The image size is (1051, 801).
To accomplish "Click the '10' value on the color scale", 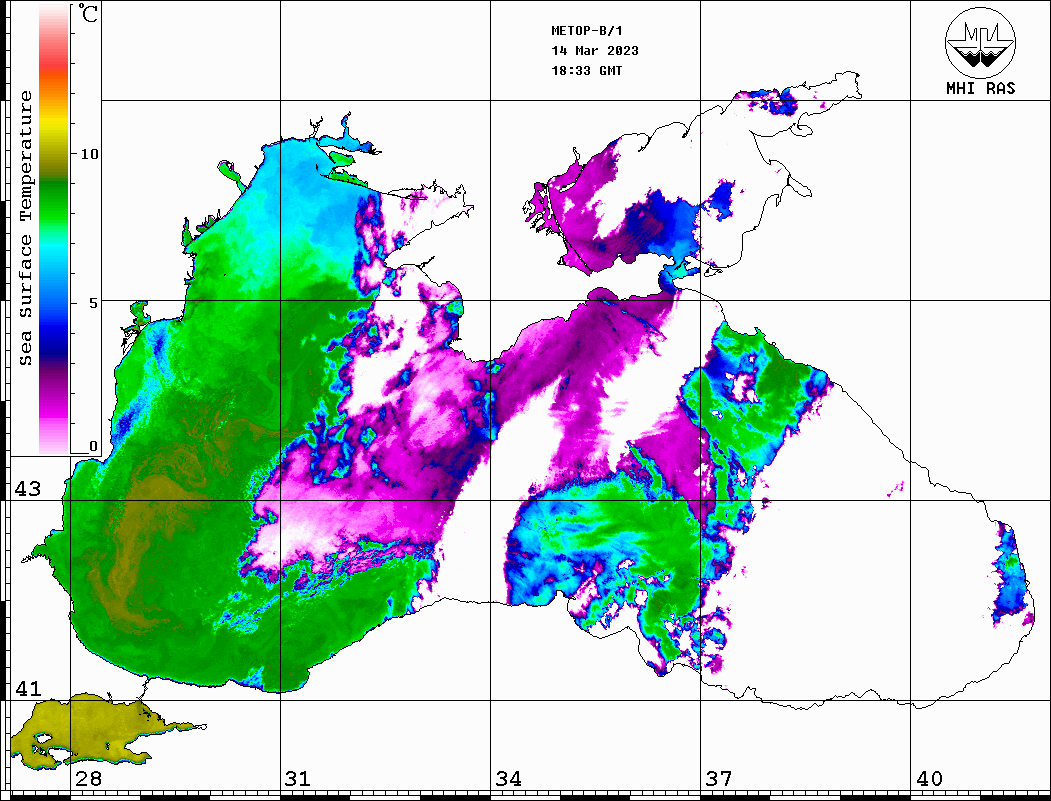I will (89, 154).
